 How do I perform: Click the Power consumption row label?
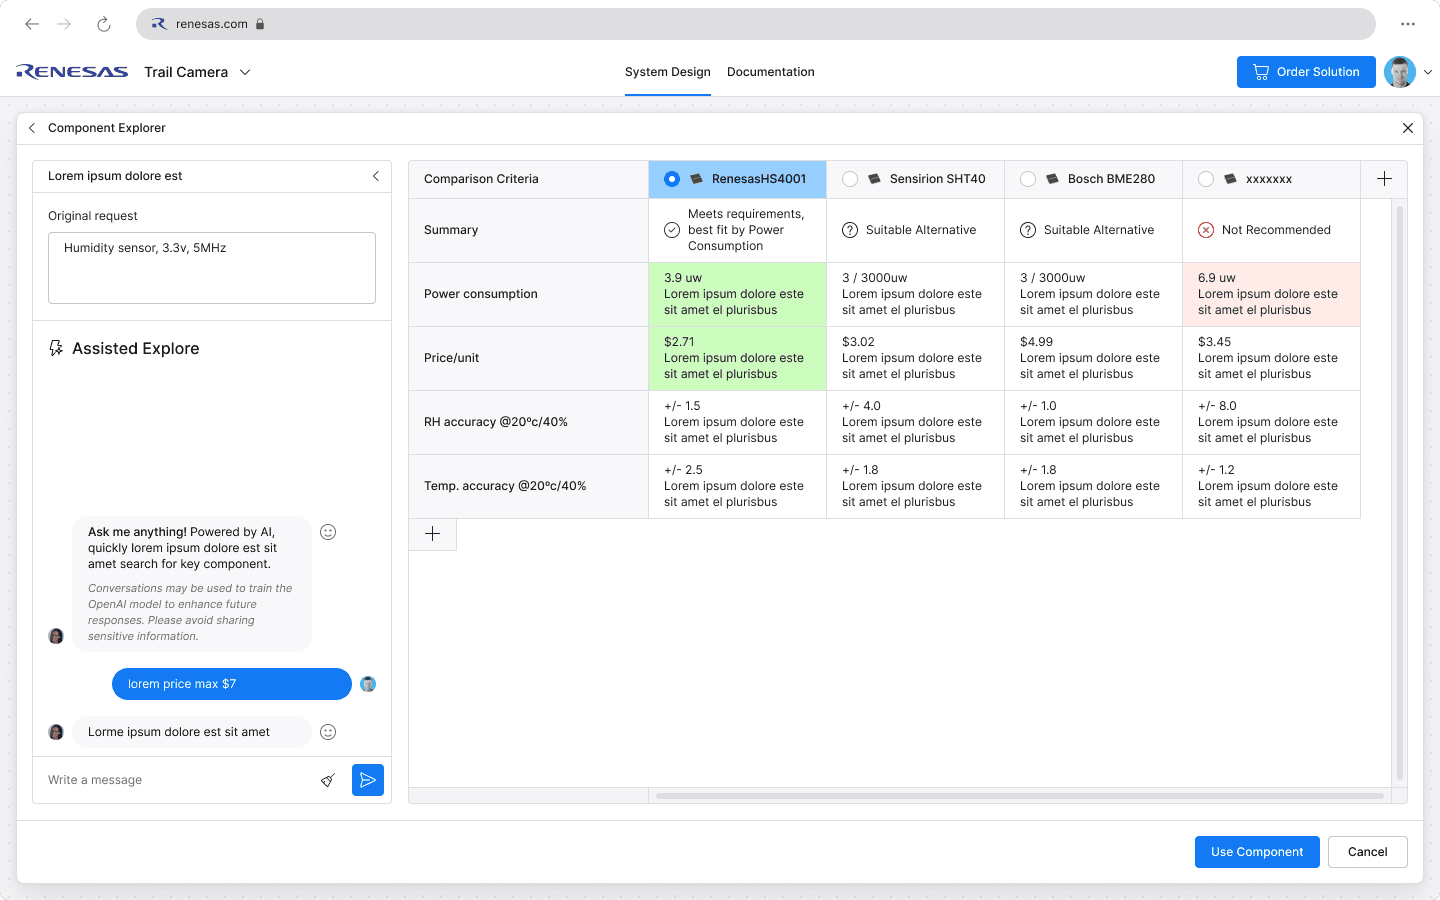coord(481,294)
